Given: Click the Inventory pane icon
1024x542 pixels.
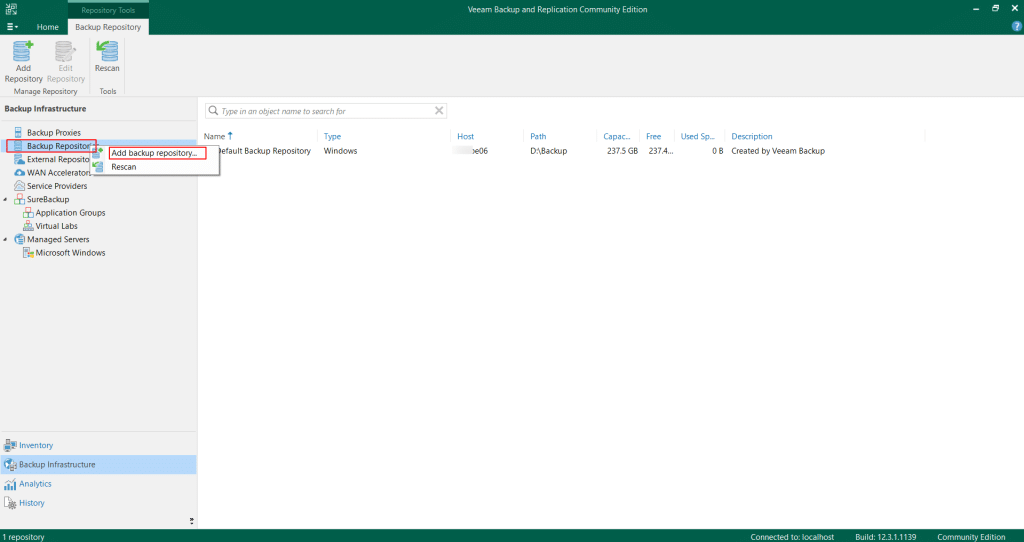Looking at the screenshot, I should point(10,445).
